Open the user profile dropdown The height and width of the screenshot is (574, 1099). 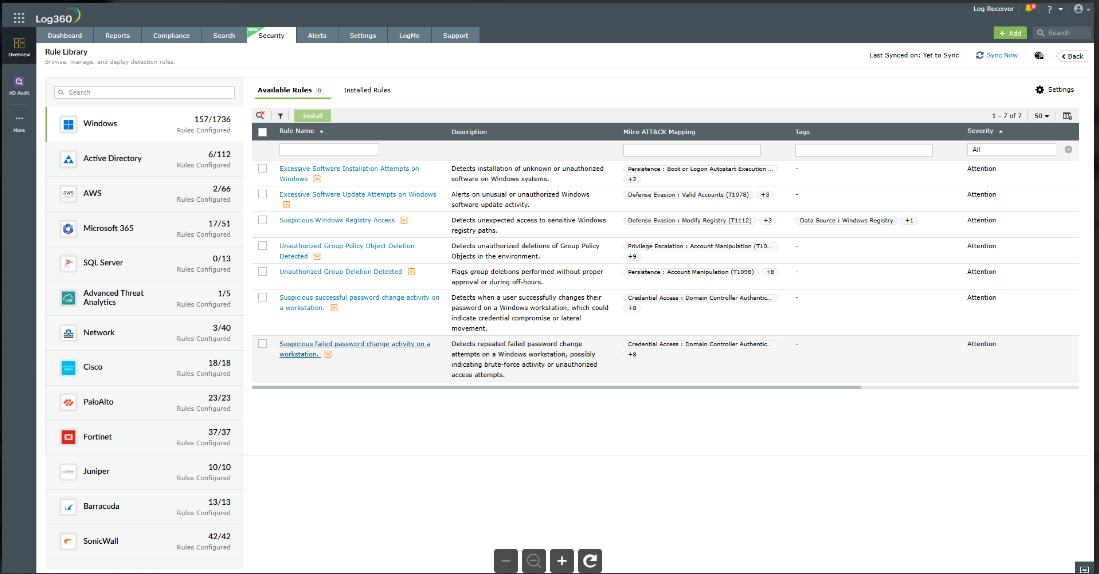tap(1081, 9)
